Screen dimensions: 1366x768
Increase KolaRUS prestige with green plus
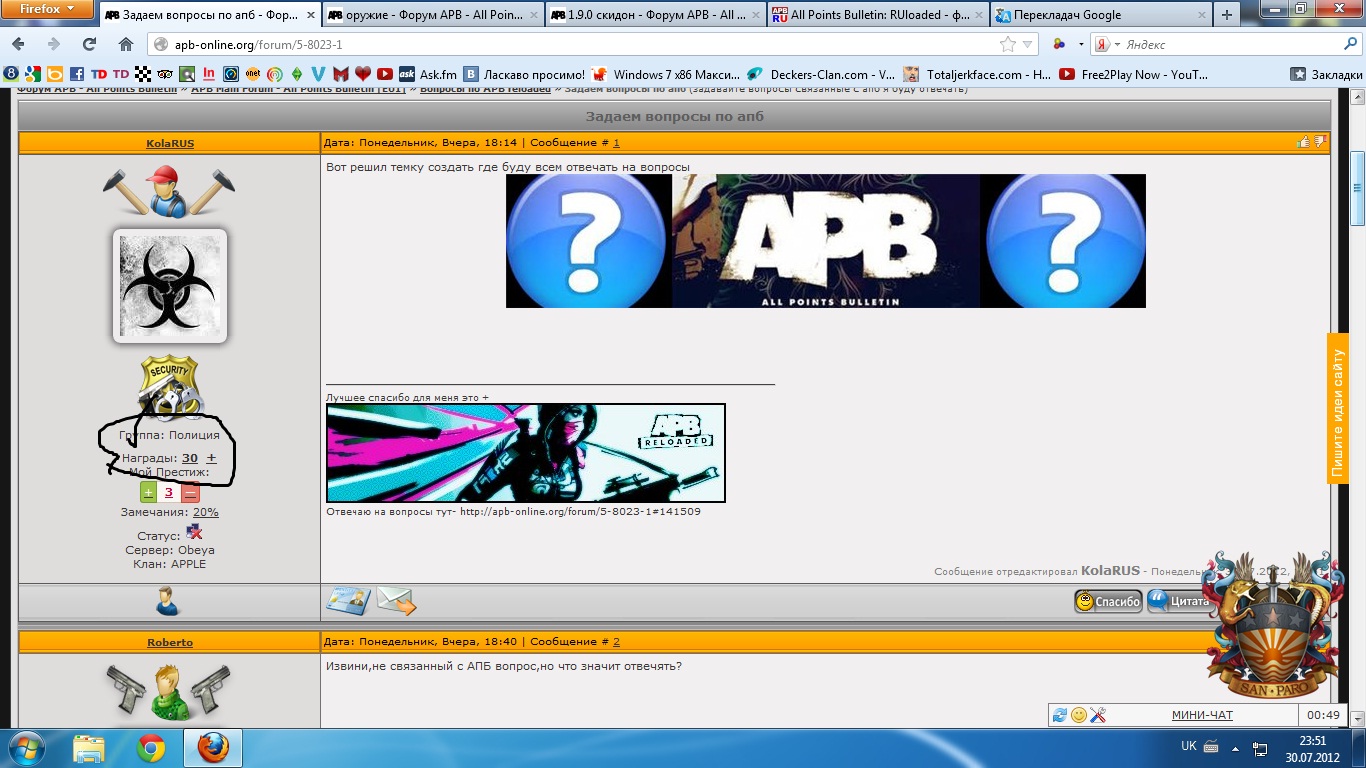tap(148, 492)
